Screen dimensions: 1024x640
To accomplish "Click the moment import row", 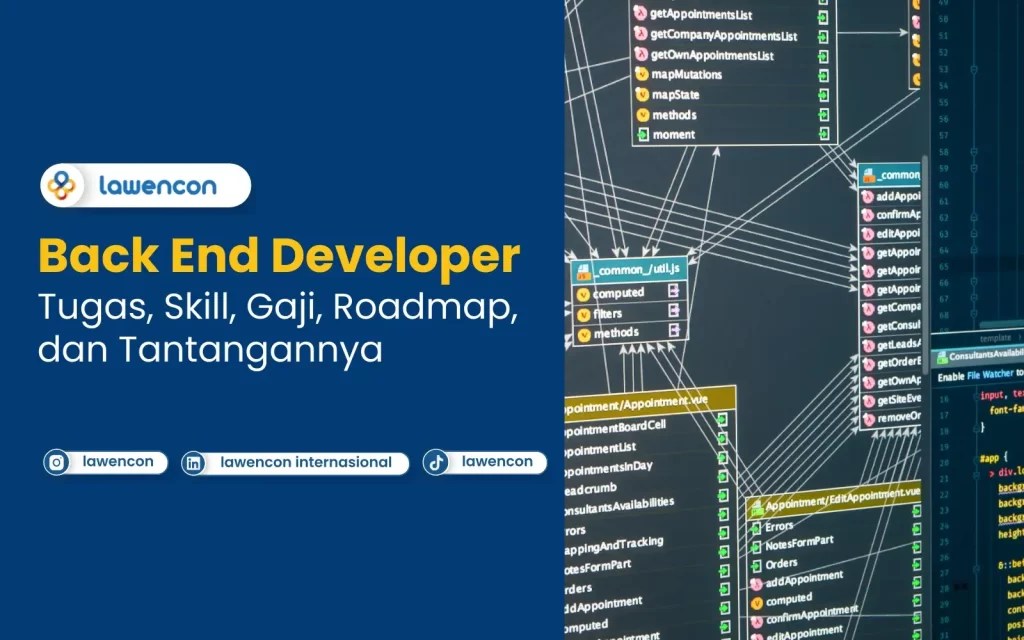I will pos(673,135).
